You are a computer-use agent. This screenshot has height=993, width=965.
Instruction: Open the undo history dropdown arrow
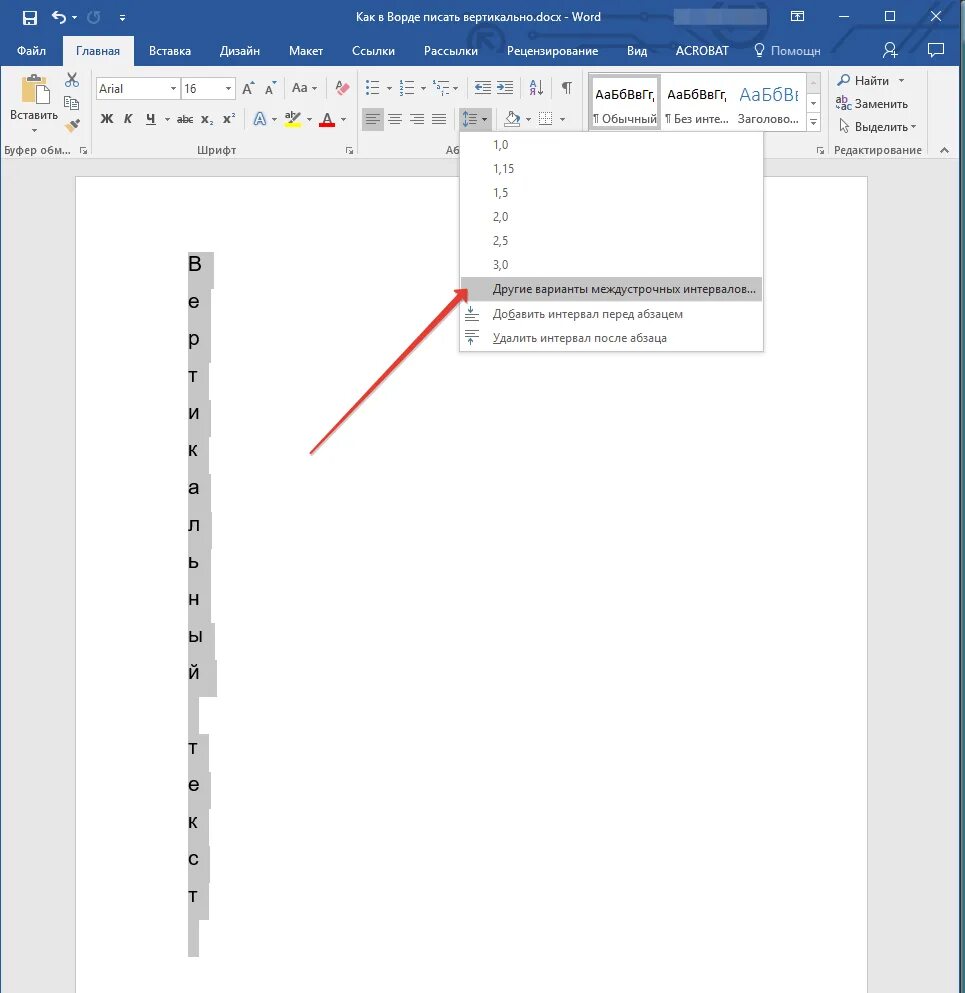[75, 18]
